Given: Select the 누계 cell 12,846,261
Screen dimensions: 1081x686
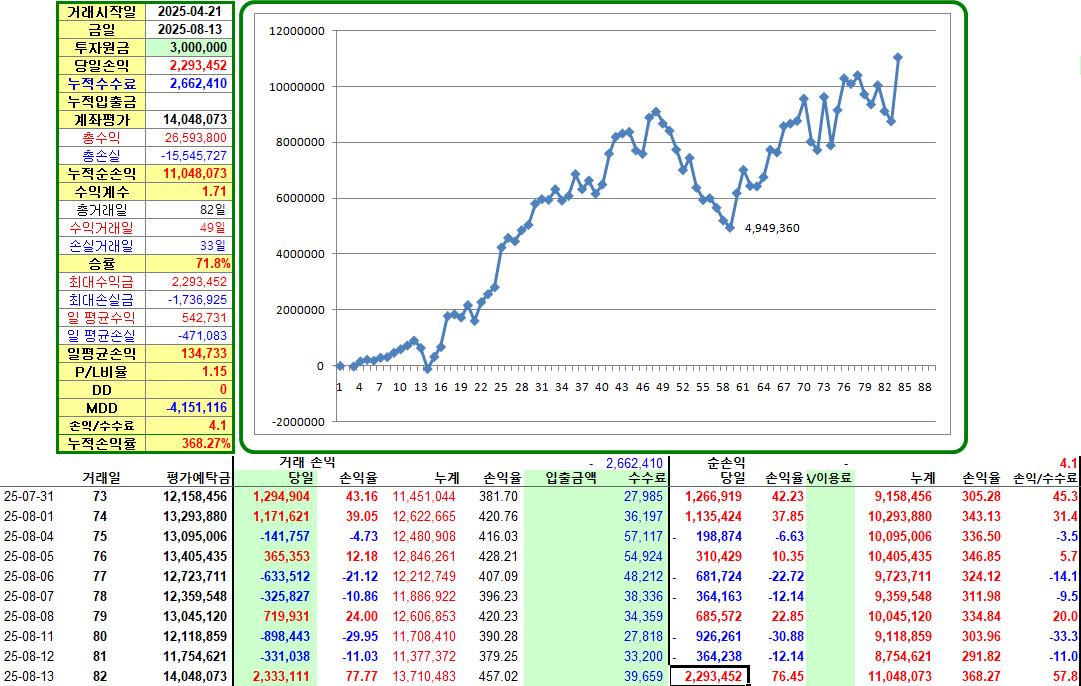Looking at the screenshot, I should (424, 556).
